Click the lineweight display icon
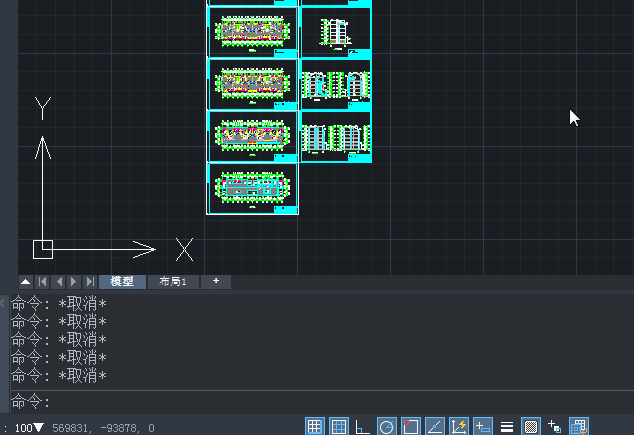 click(x=507, y=427)
